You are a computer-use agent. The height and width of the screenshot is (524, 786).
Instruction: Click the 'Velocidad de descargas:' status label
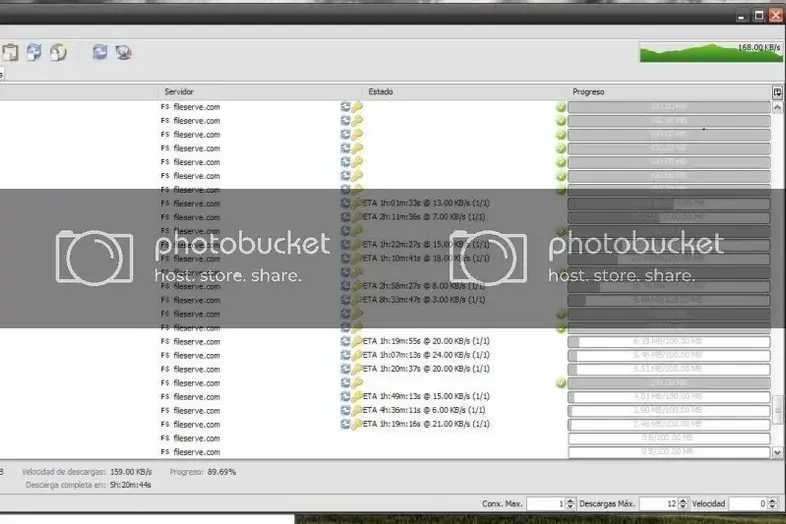pyautogui.click(x=64, y=472)
